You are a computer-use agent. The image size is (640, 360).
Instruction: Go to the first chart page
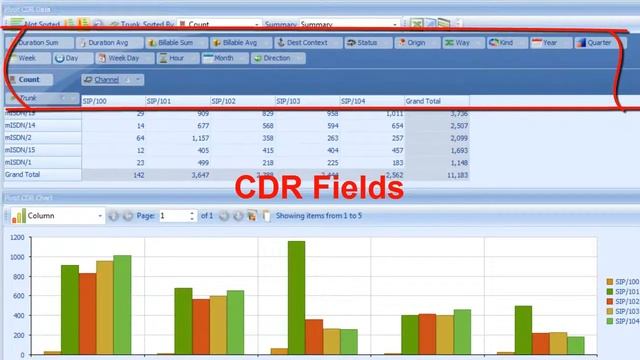tap(113, 216)
